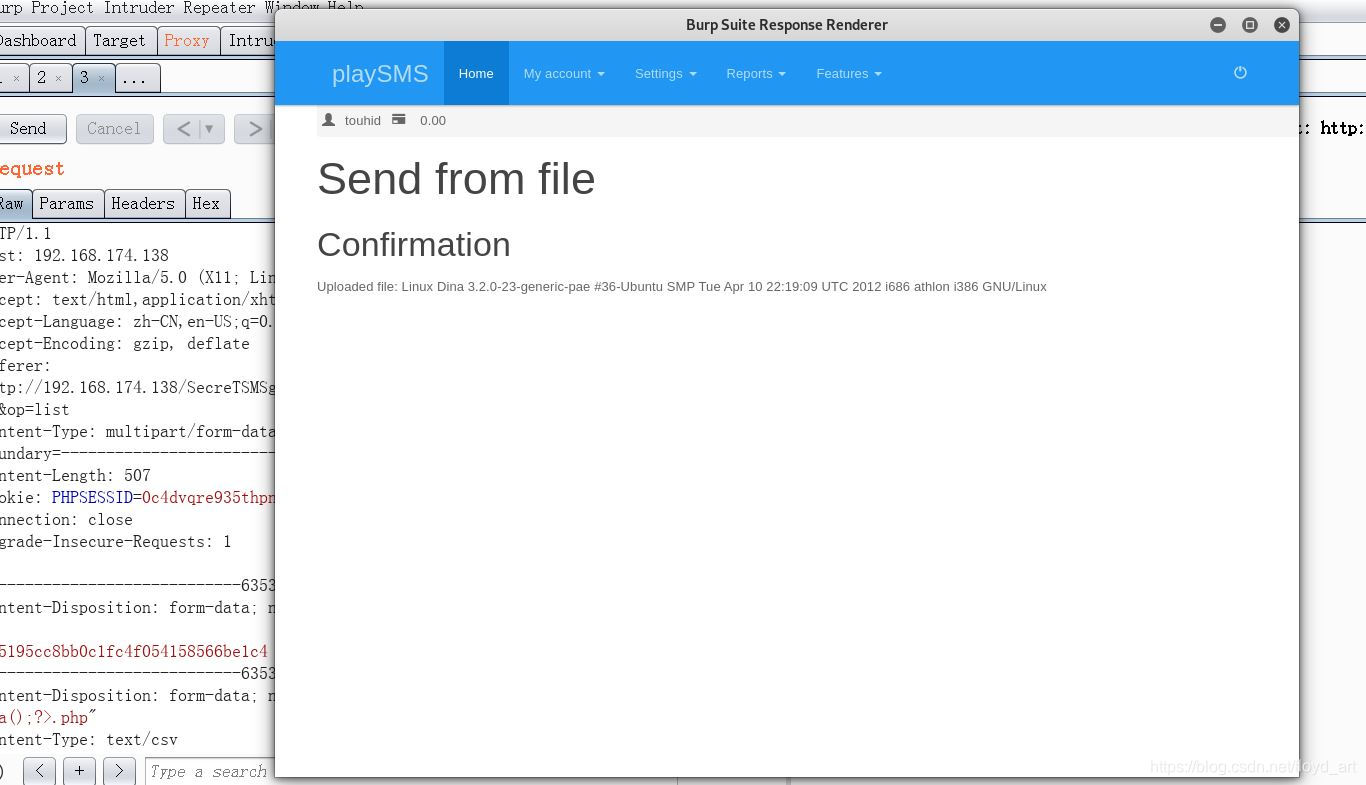
Task: Click the credit card balance icon
Action: 399,120
